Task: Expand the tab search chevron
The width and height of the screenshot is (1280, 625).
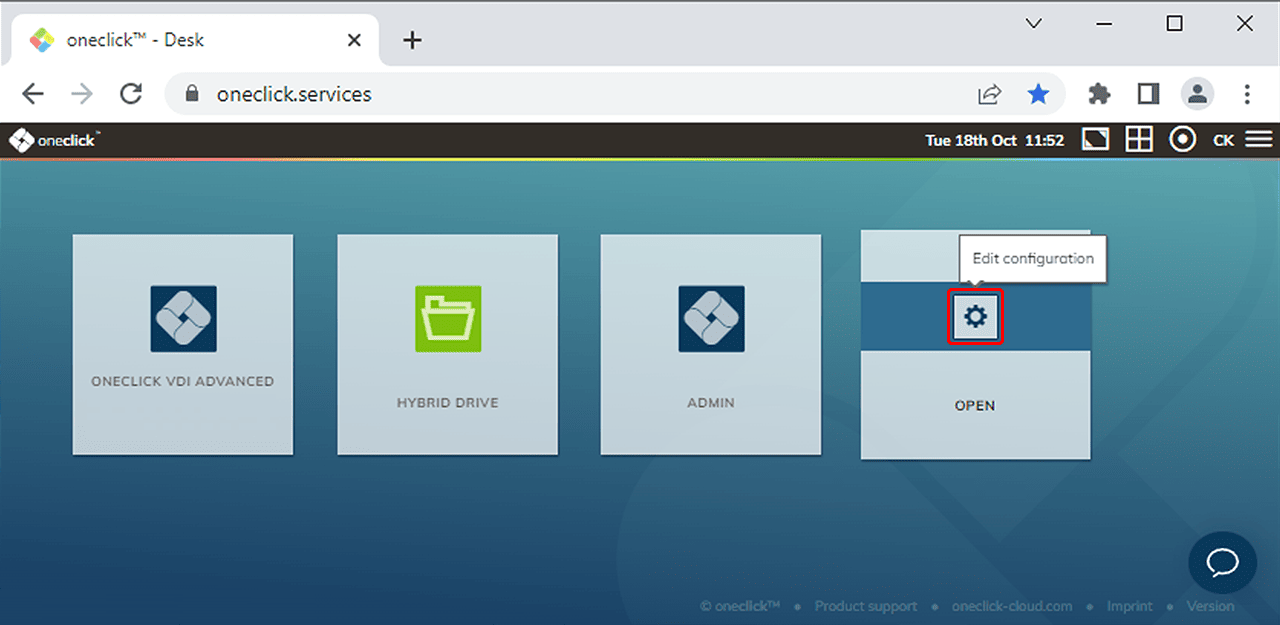Action: pos(1034,24)
